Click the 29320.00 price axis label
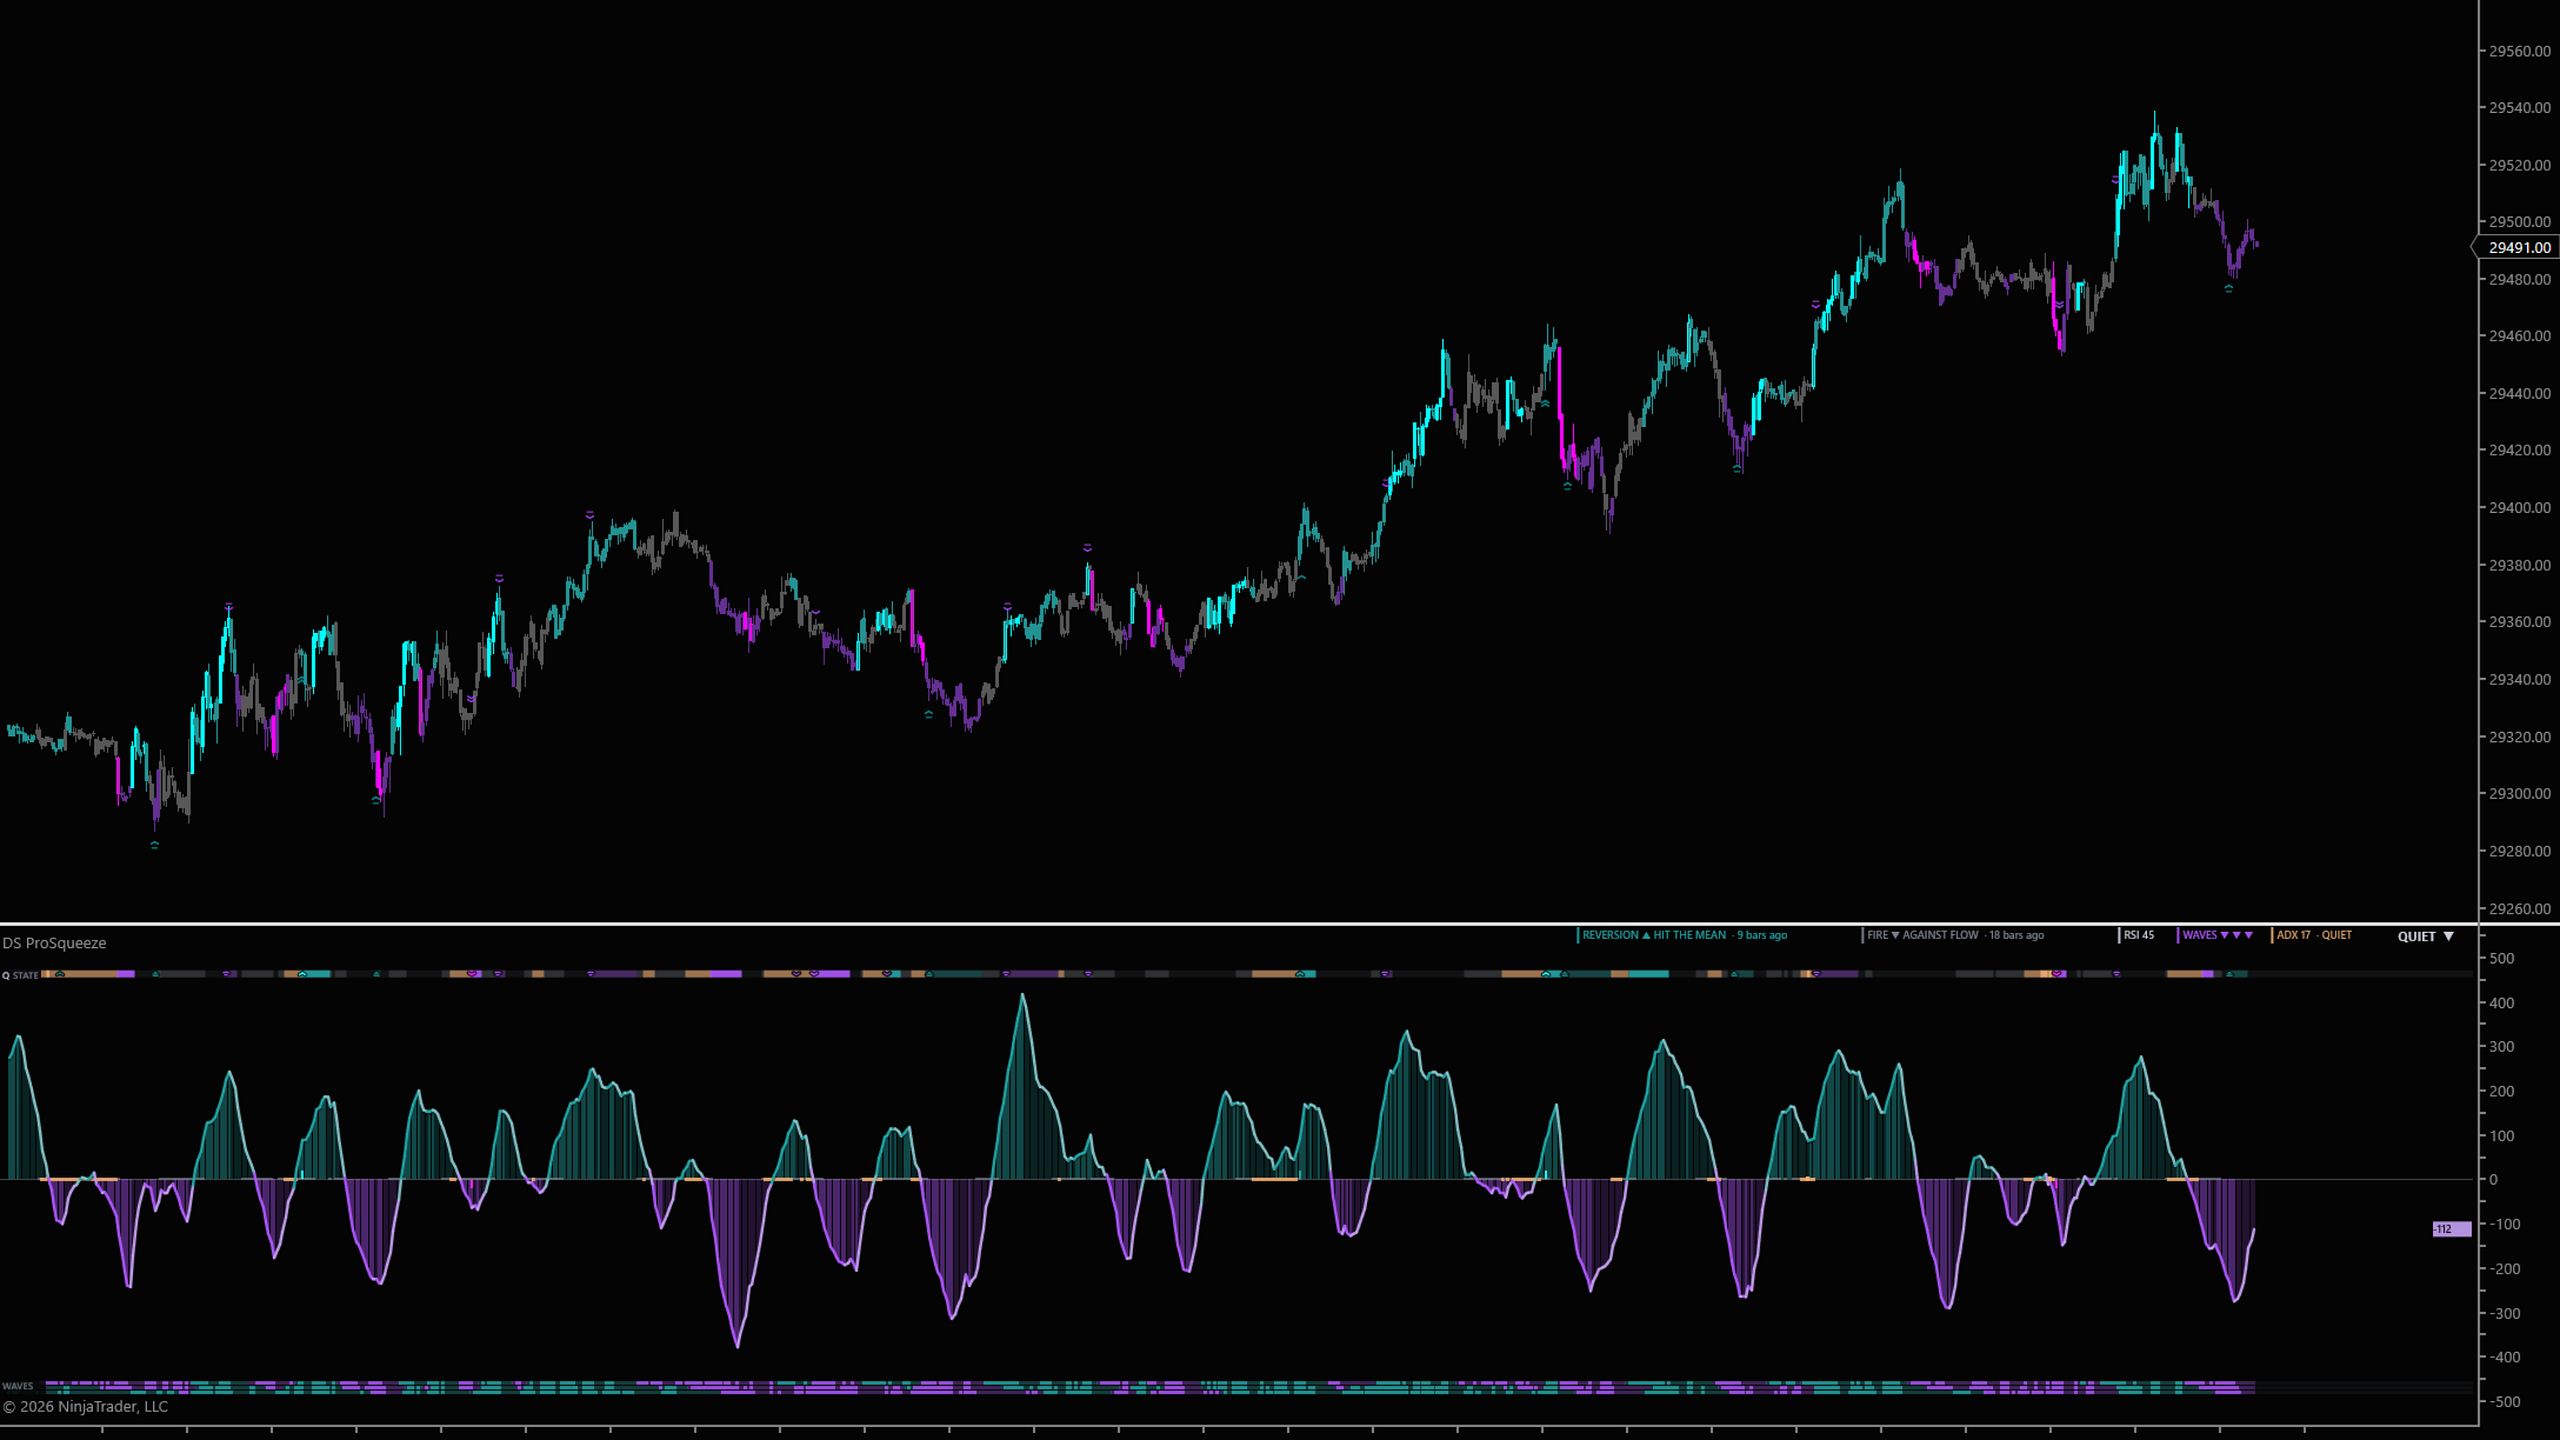The width and height of the screenshot is (2560, 1440). [x=2520, y=737]
